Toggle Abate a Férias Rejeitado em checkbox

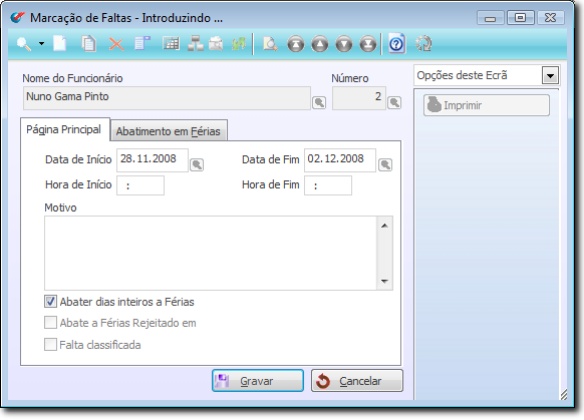click(50, 322)
